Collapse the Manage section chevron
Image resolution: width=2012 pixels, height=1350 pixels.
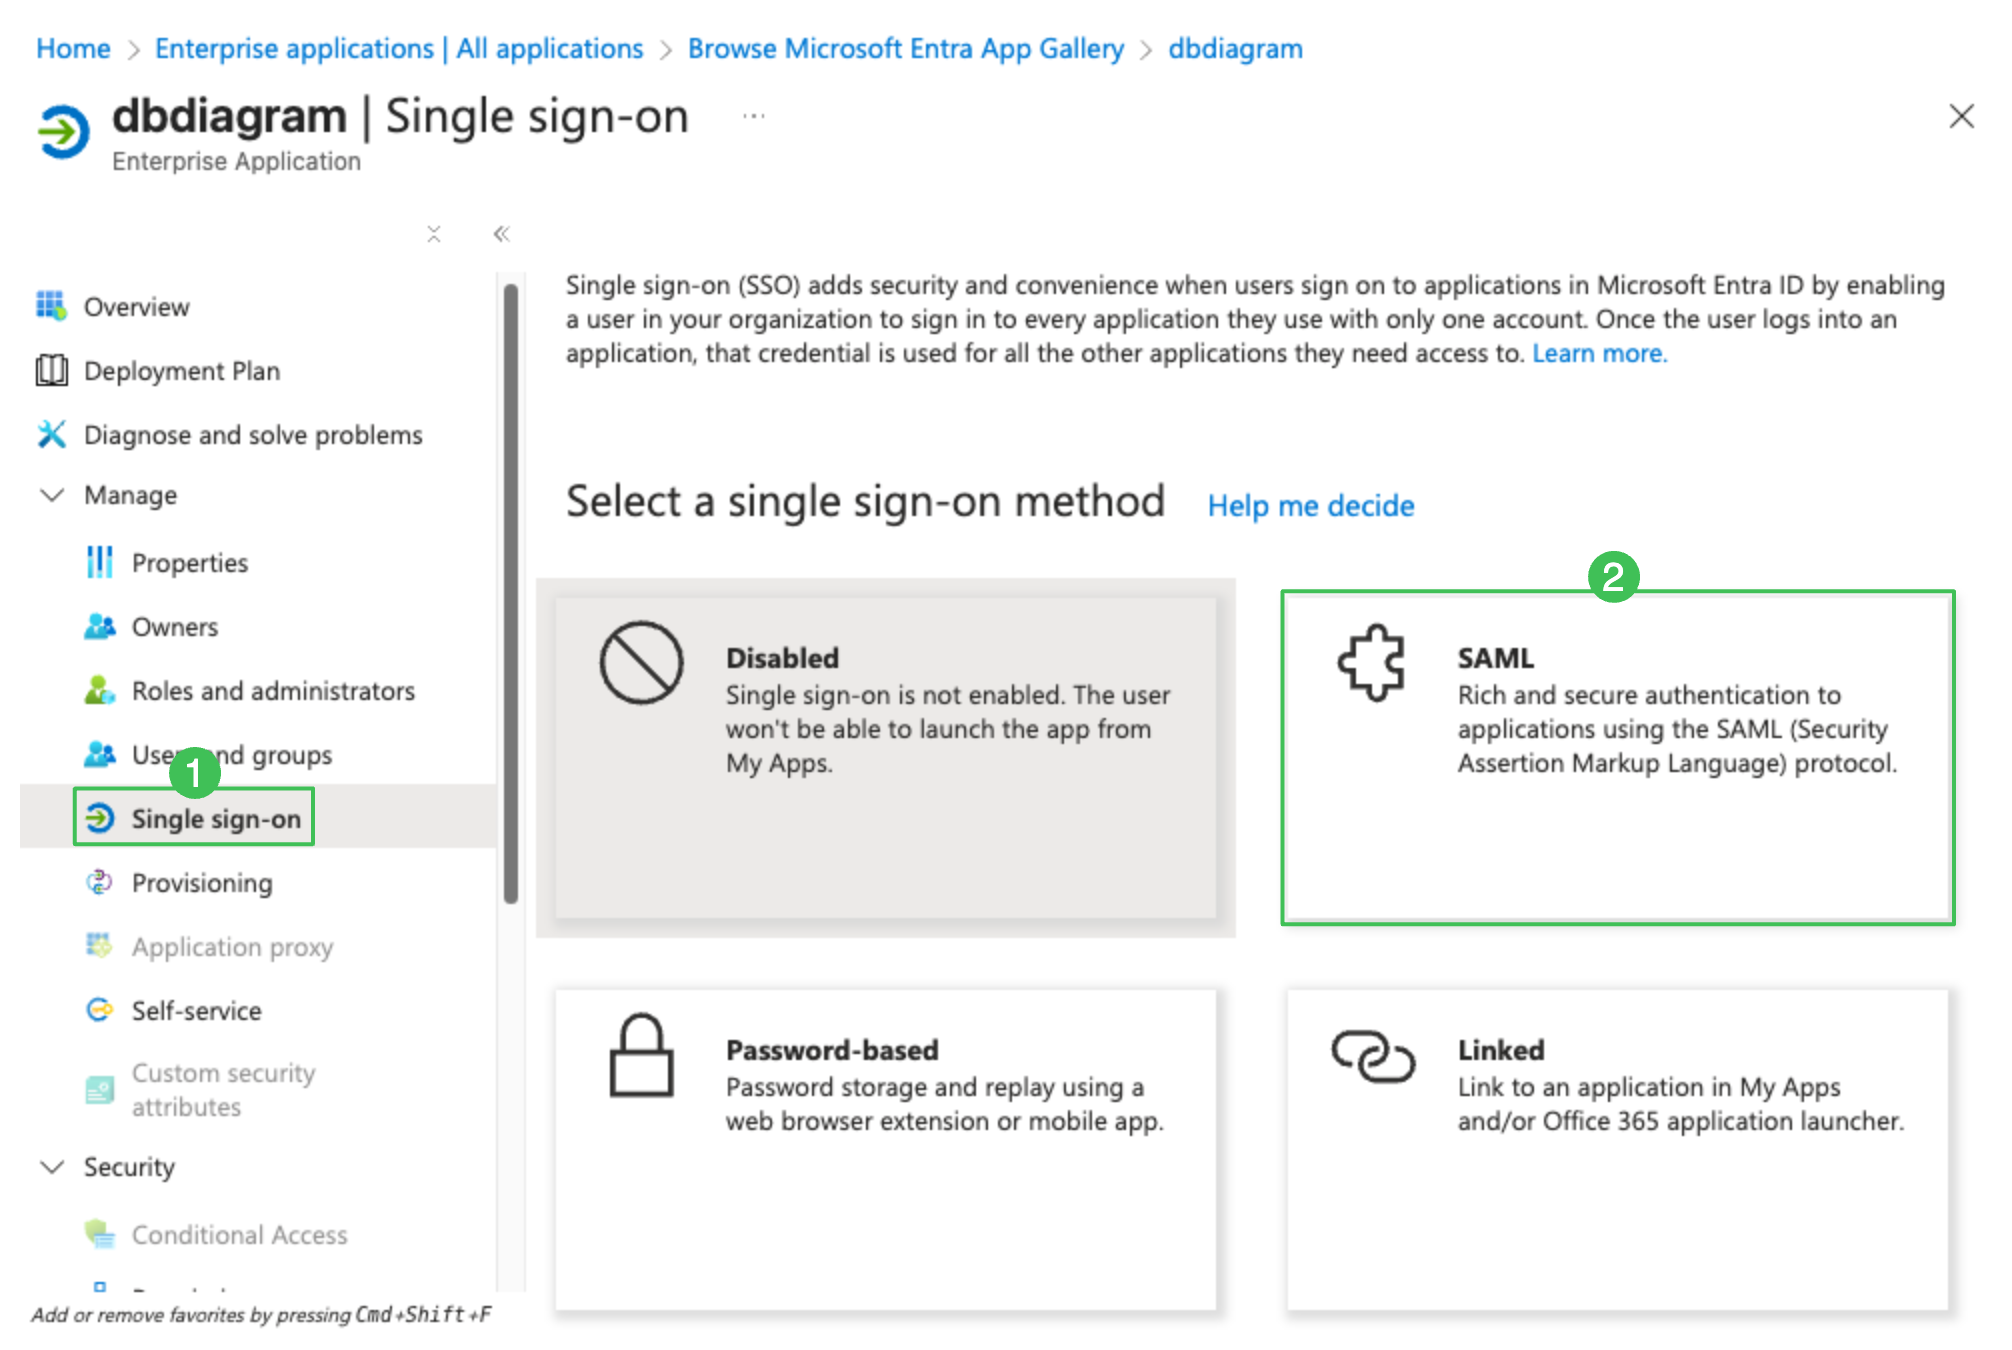[51, 495]
